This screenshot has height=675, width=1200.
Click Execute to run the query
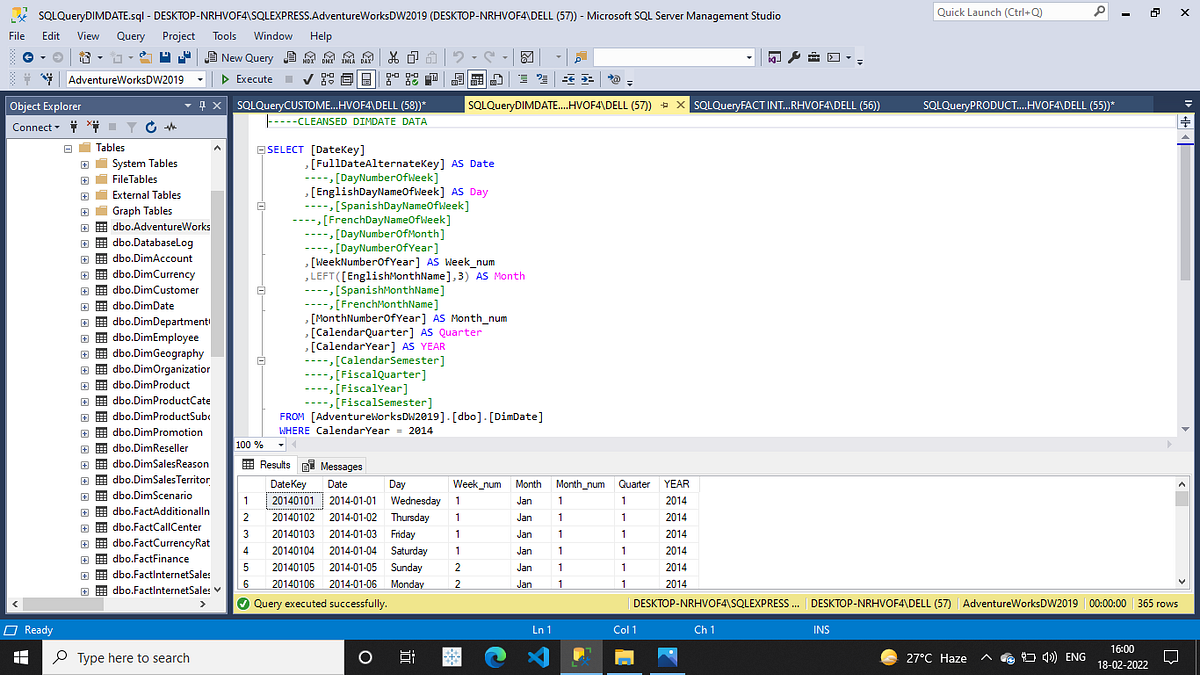pyautogui.click(x=247, y=79)
